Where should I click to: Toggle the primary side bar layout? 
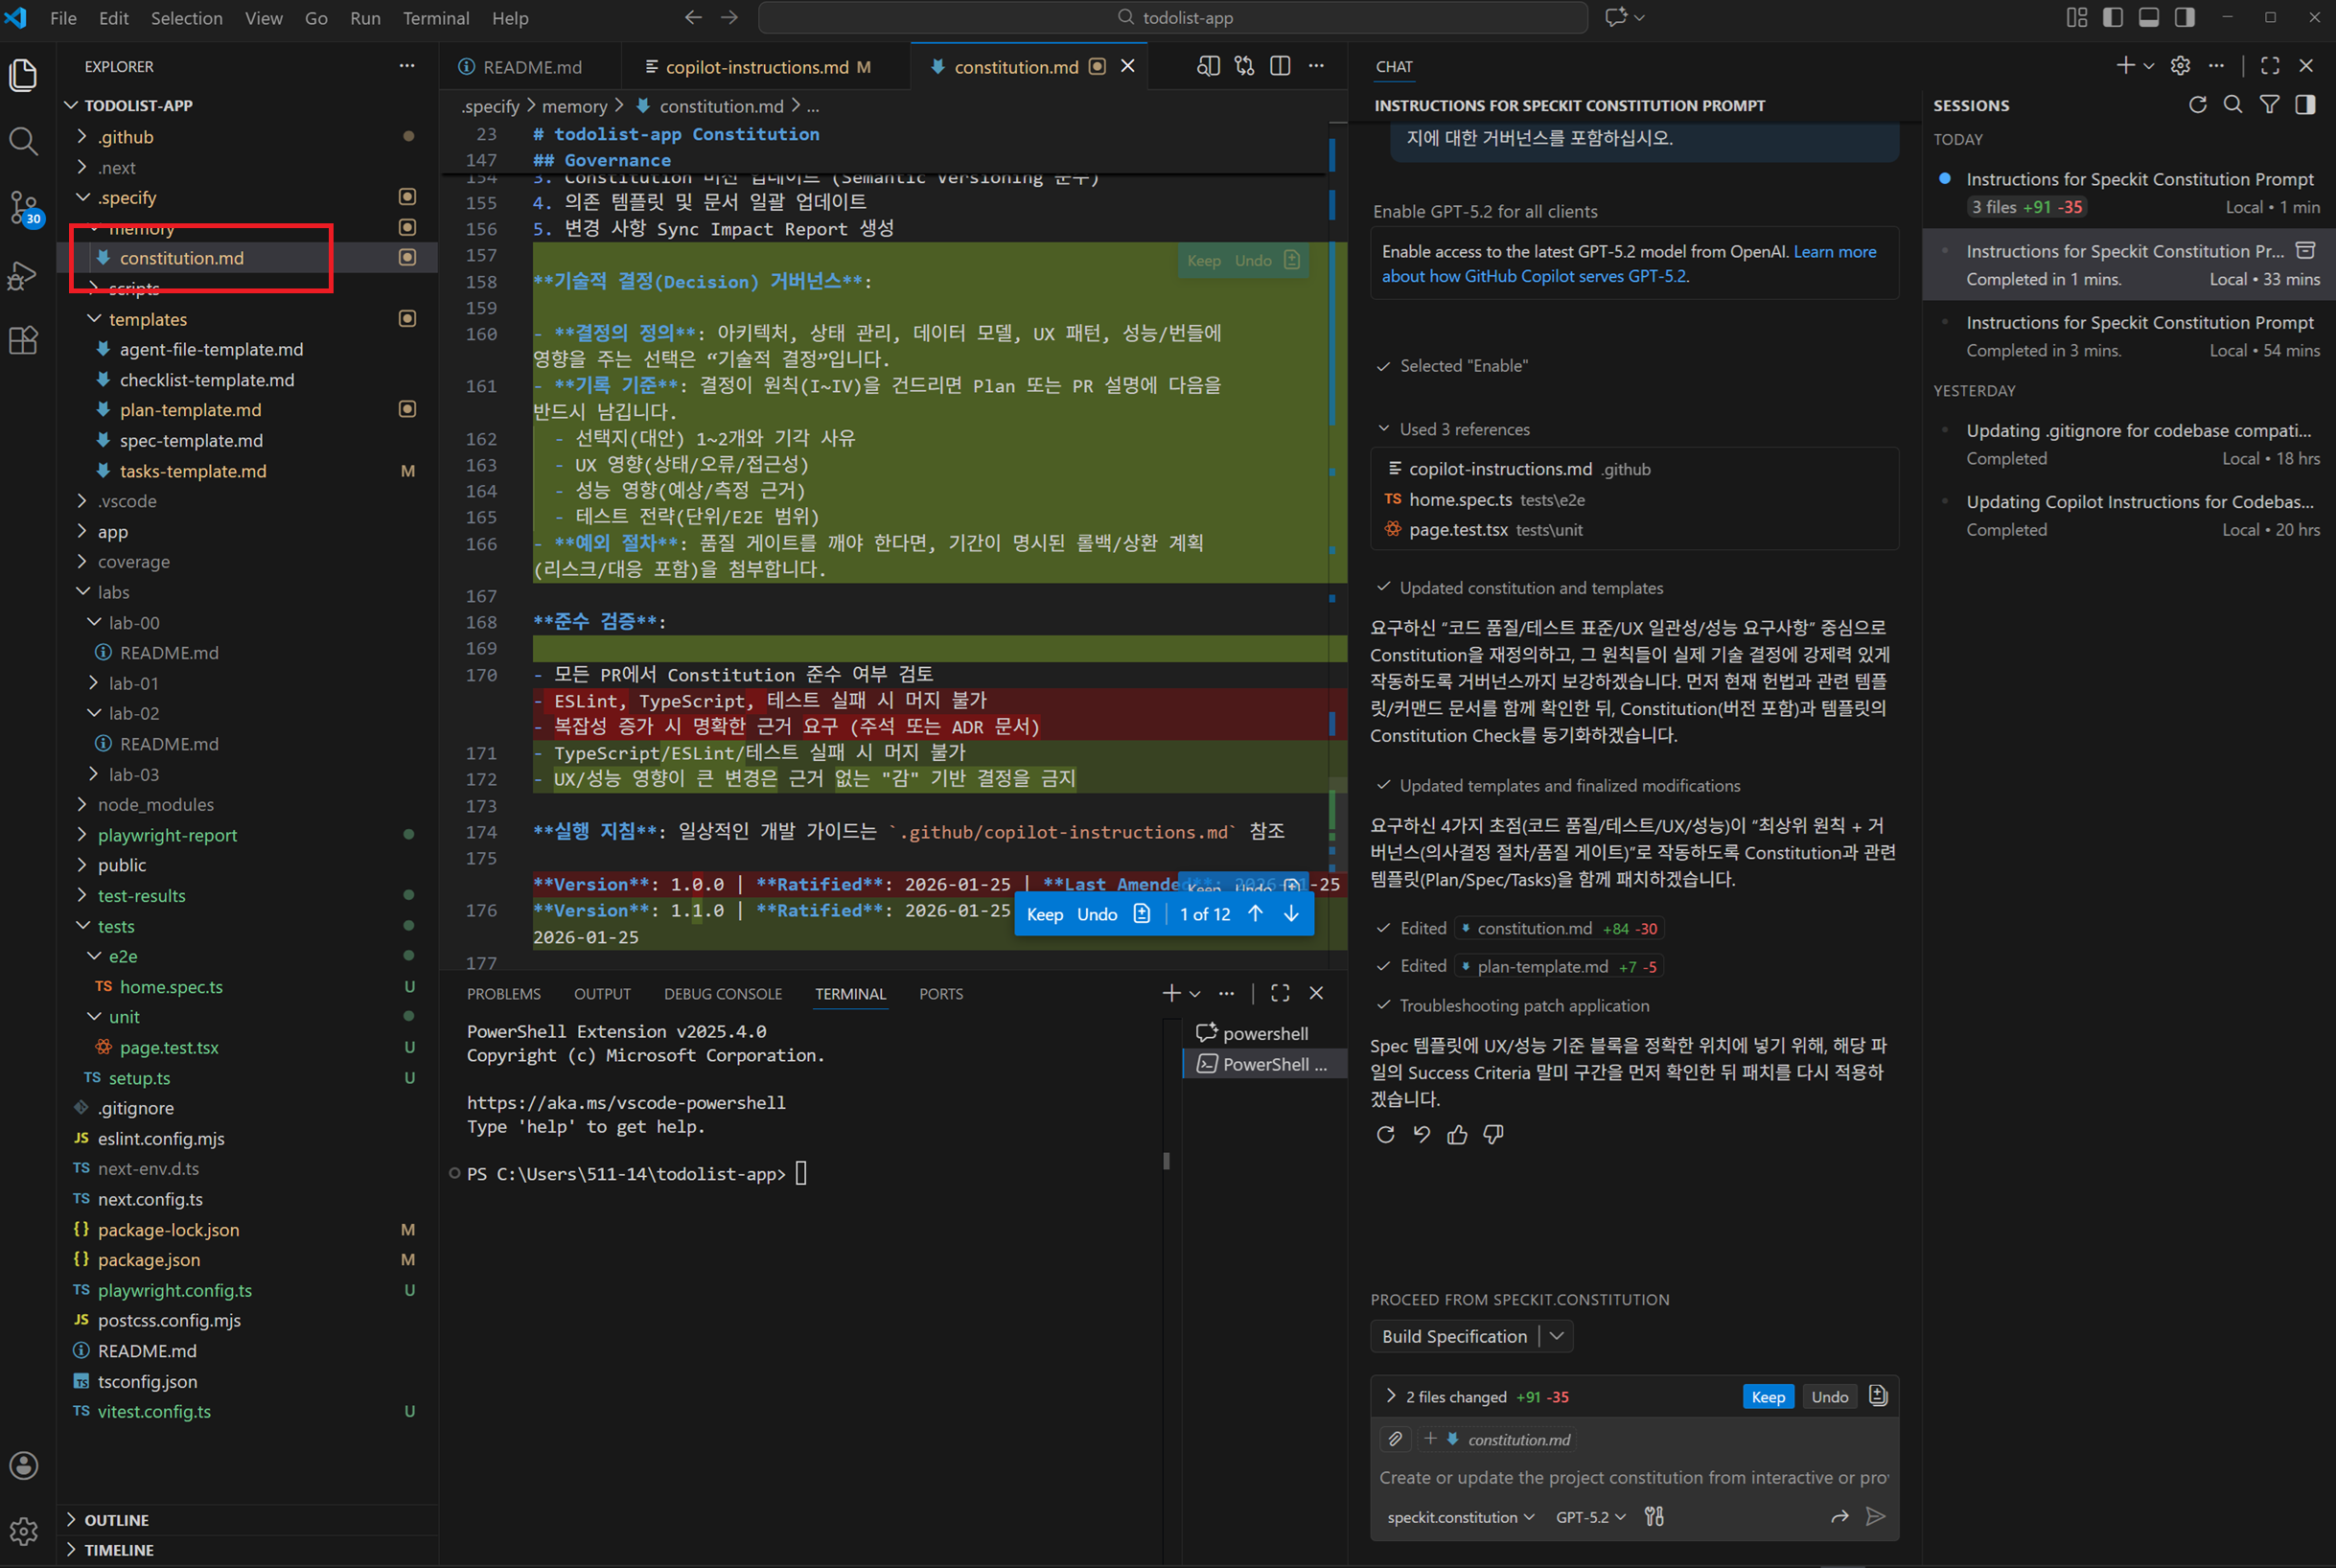tap(2113, 18)
